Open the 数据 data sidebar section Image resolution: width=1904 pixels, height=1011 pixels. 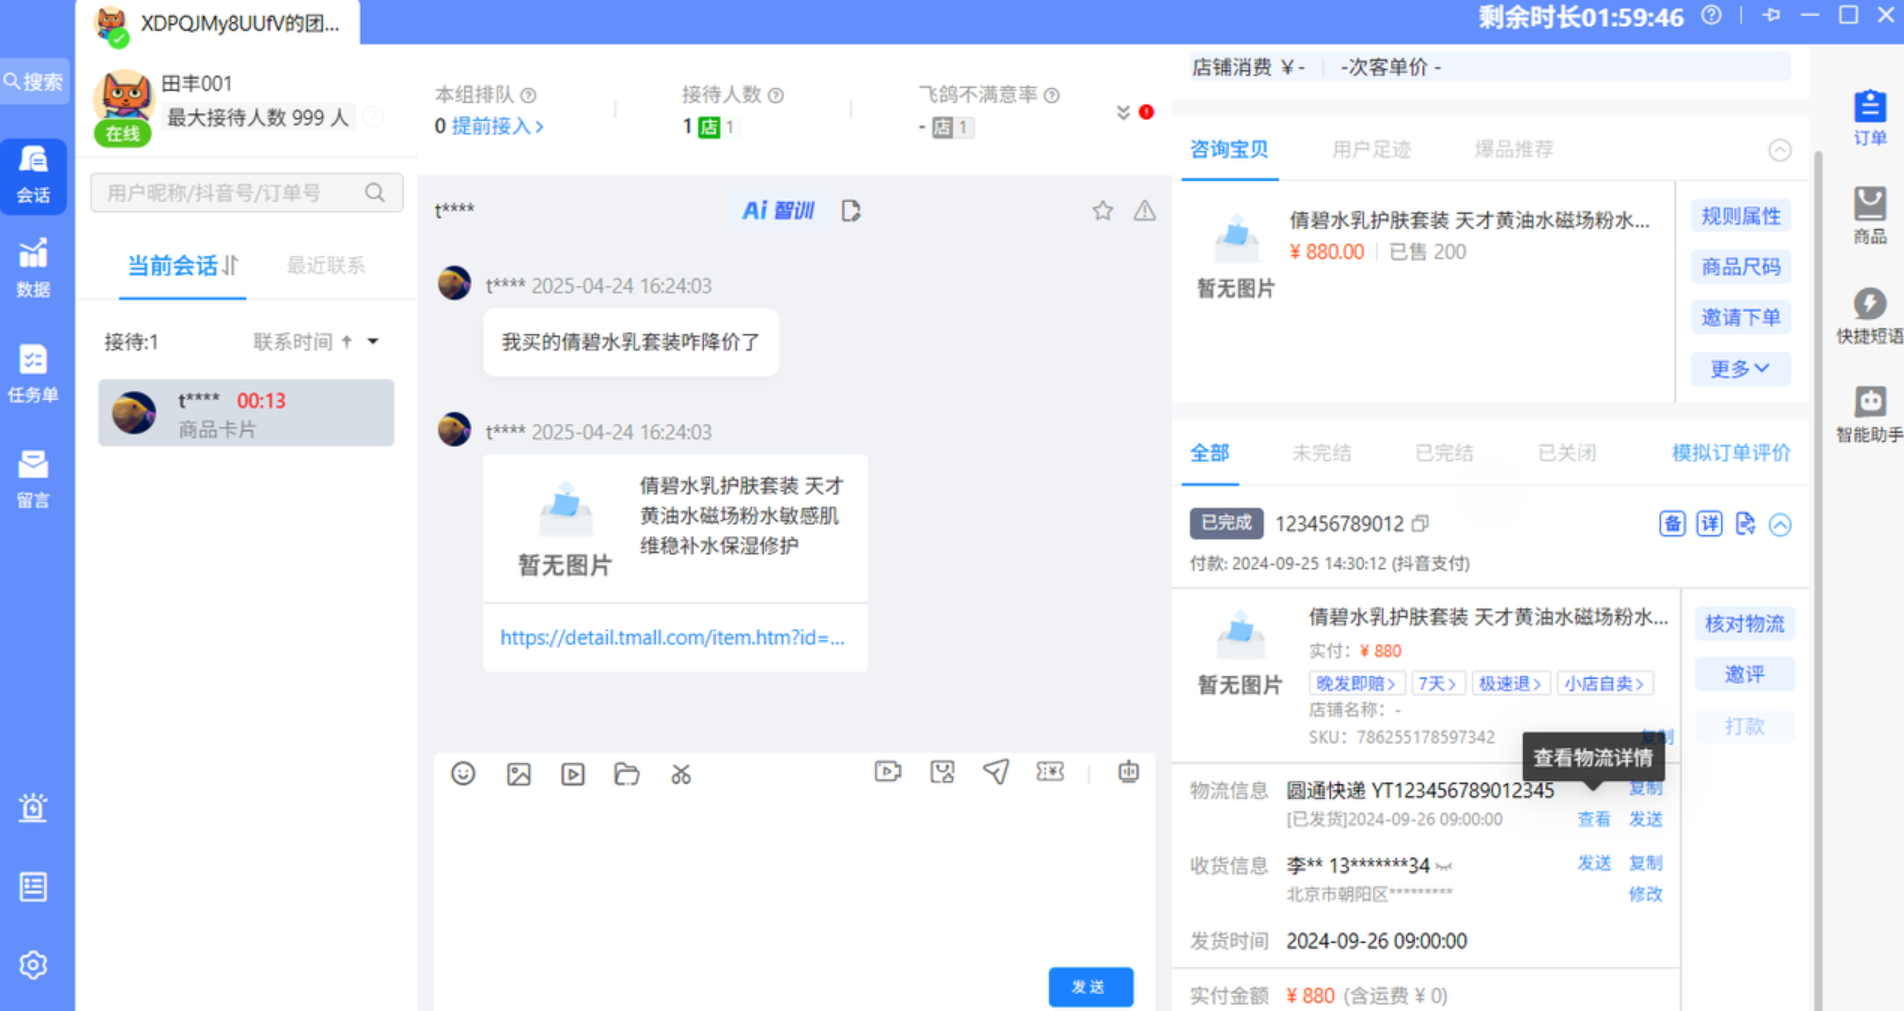pyautogui.click(x=33, y=268)
